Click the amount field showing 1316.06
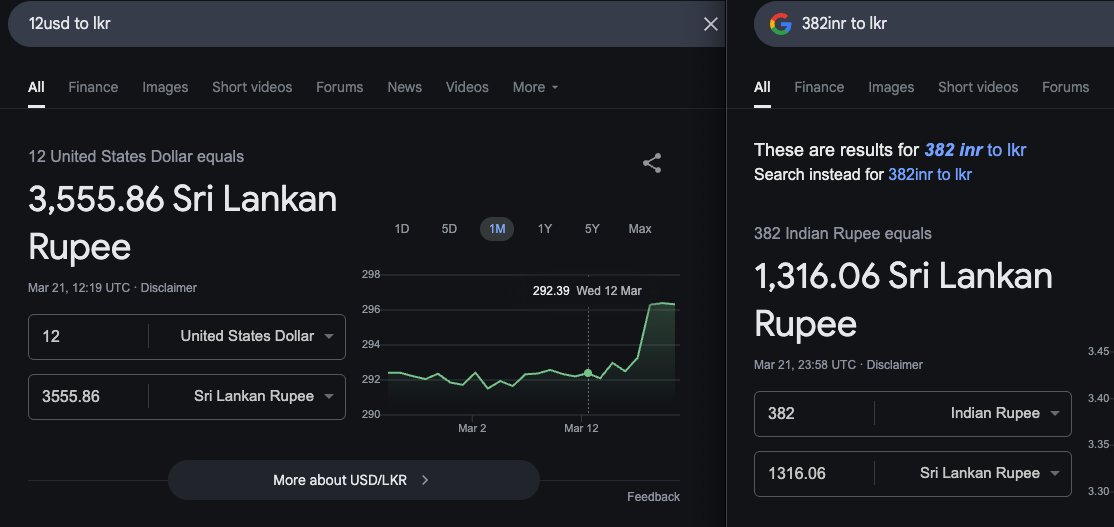The height and width of the screenshot is (527, 1114). (x=814, y=473)
